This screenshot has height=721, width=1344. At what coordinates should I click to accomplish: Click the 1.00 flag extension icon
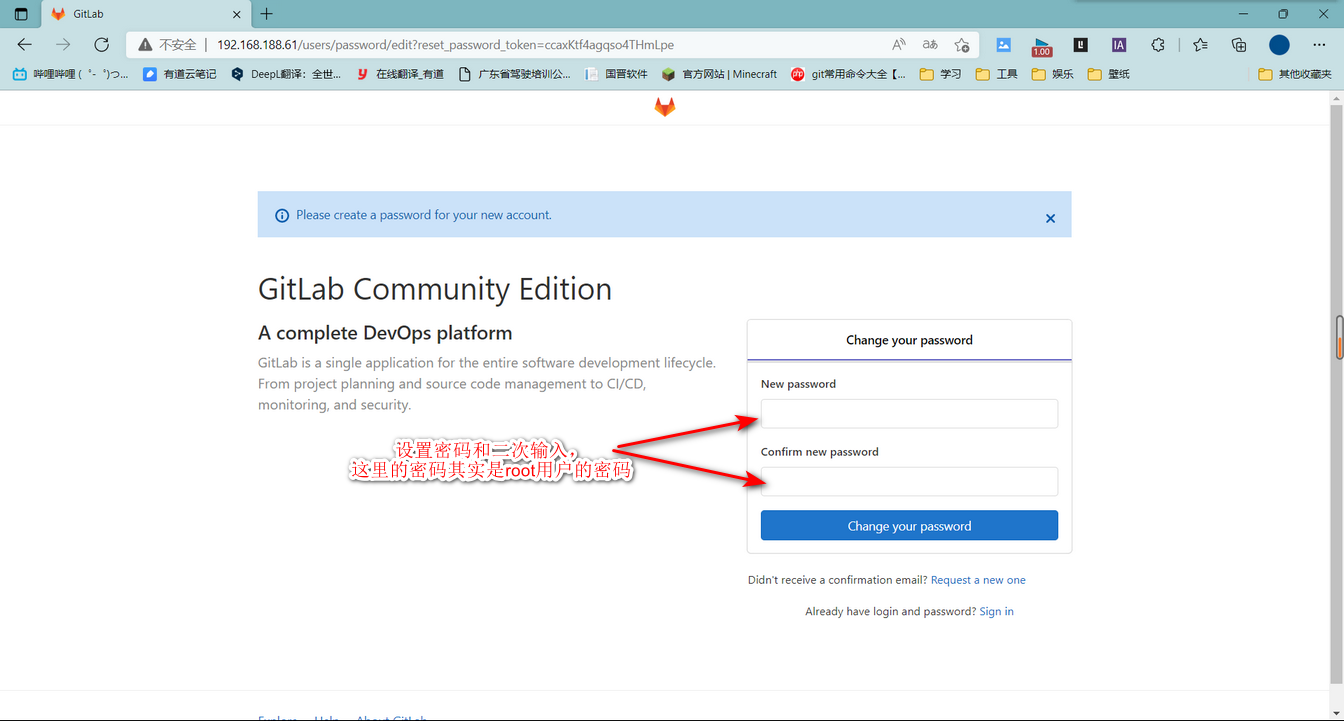(1042, 45)
